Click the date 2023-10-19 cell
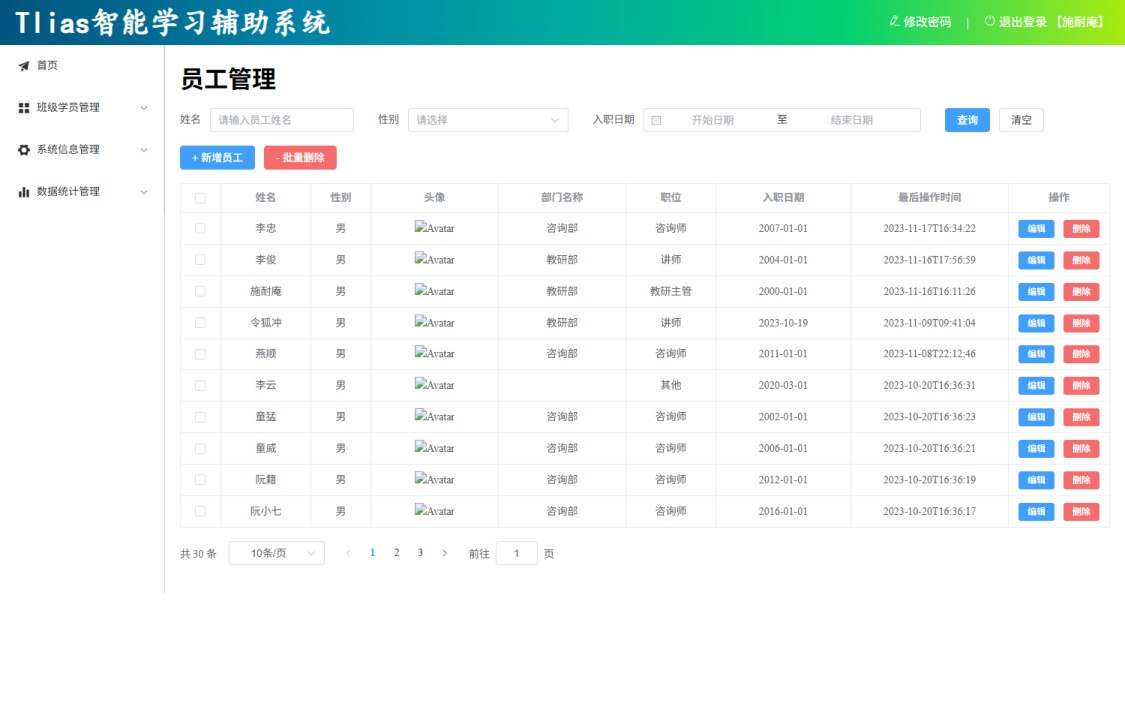1125x713 pixels. [x=783, y=323]
